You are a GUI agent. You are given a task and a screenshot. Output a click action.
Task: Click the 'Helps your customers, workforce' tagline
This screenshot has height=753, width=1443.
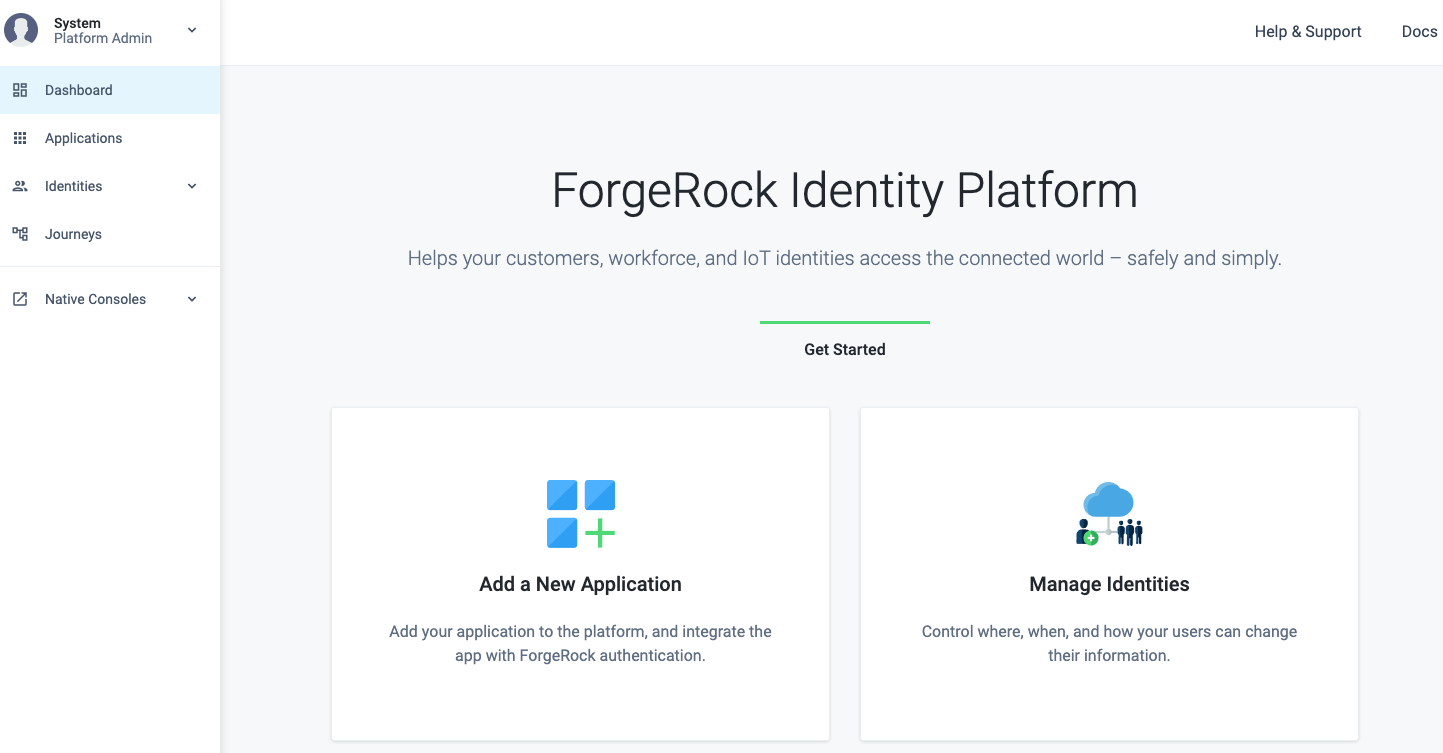pos(845,258)
